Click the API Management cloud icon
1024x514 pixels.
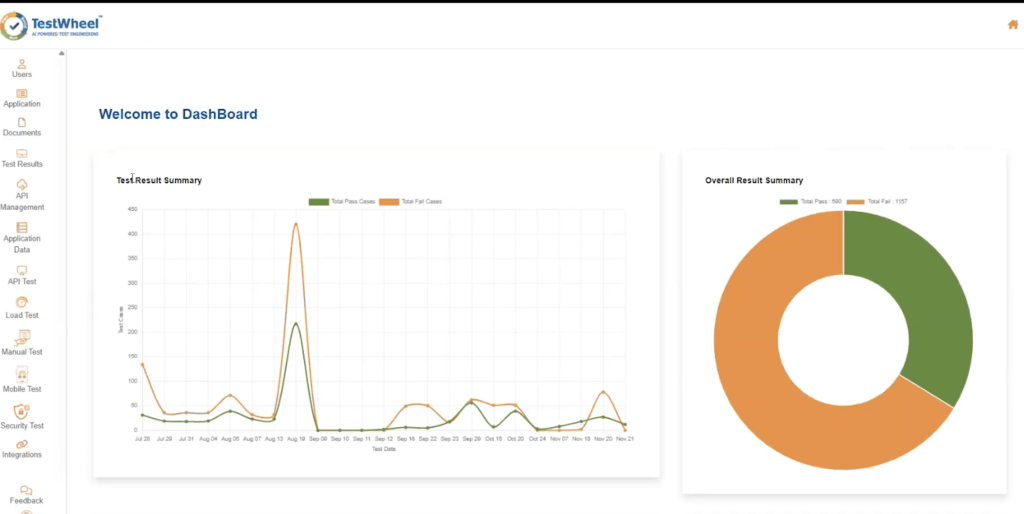pos(22,184)
